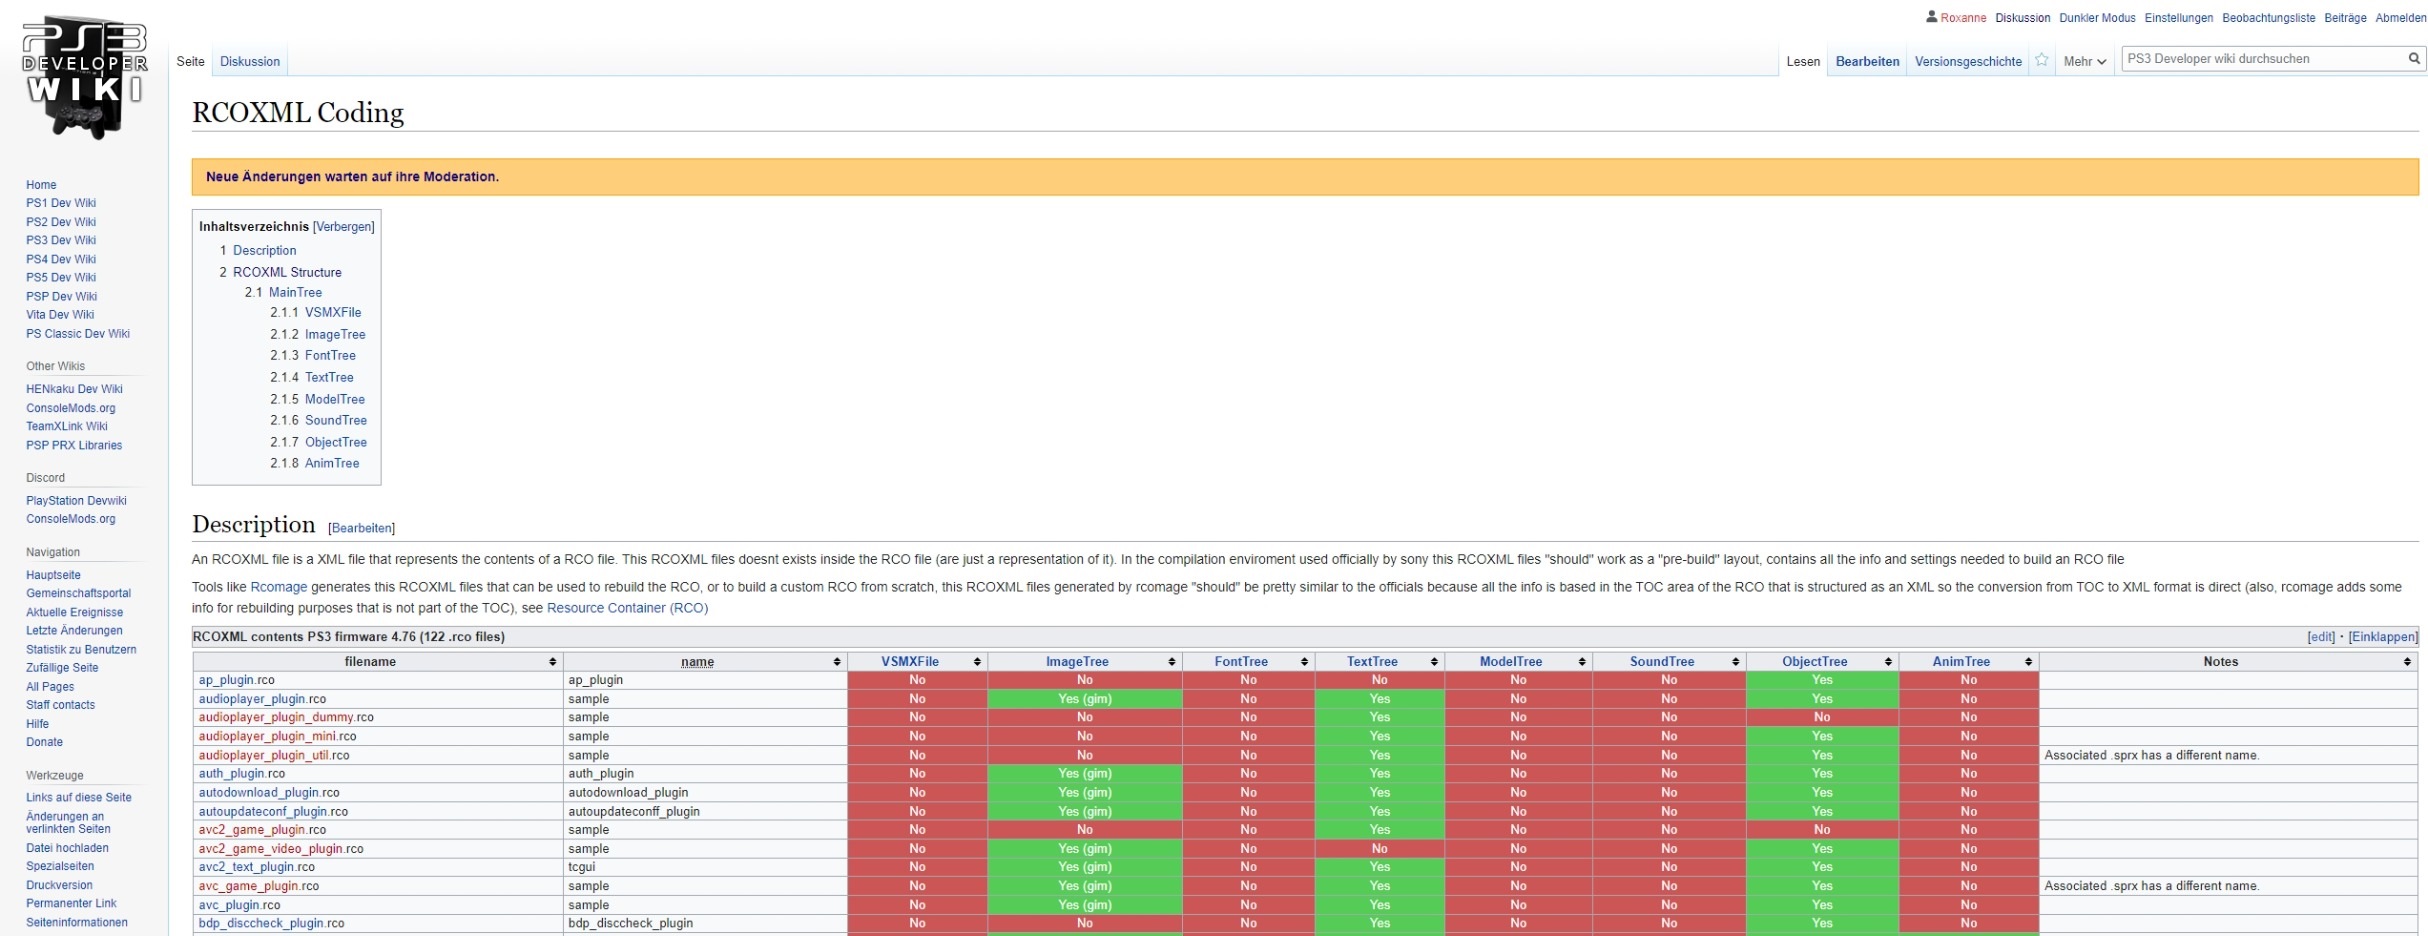Select the Lesen tab

(1803, 61)
